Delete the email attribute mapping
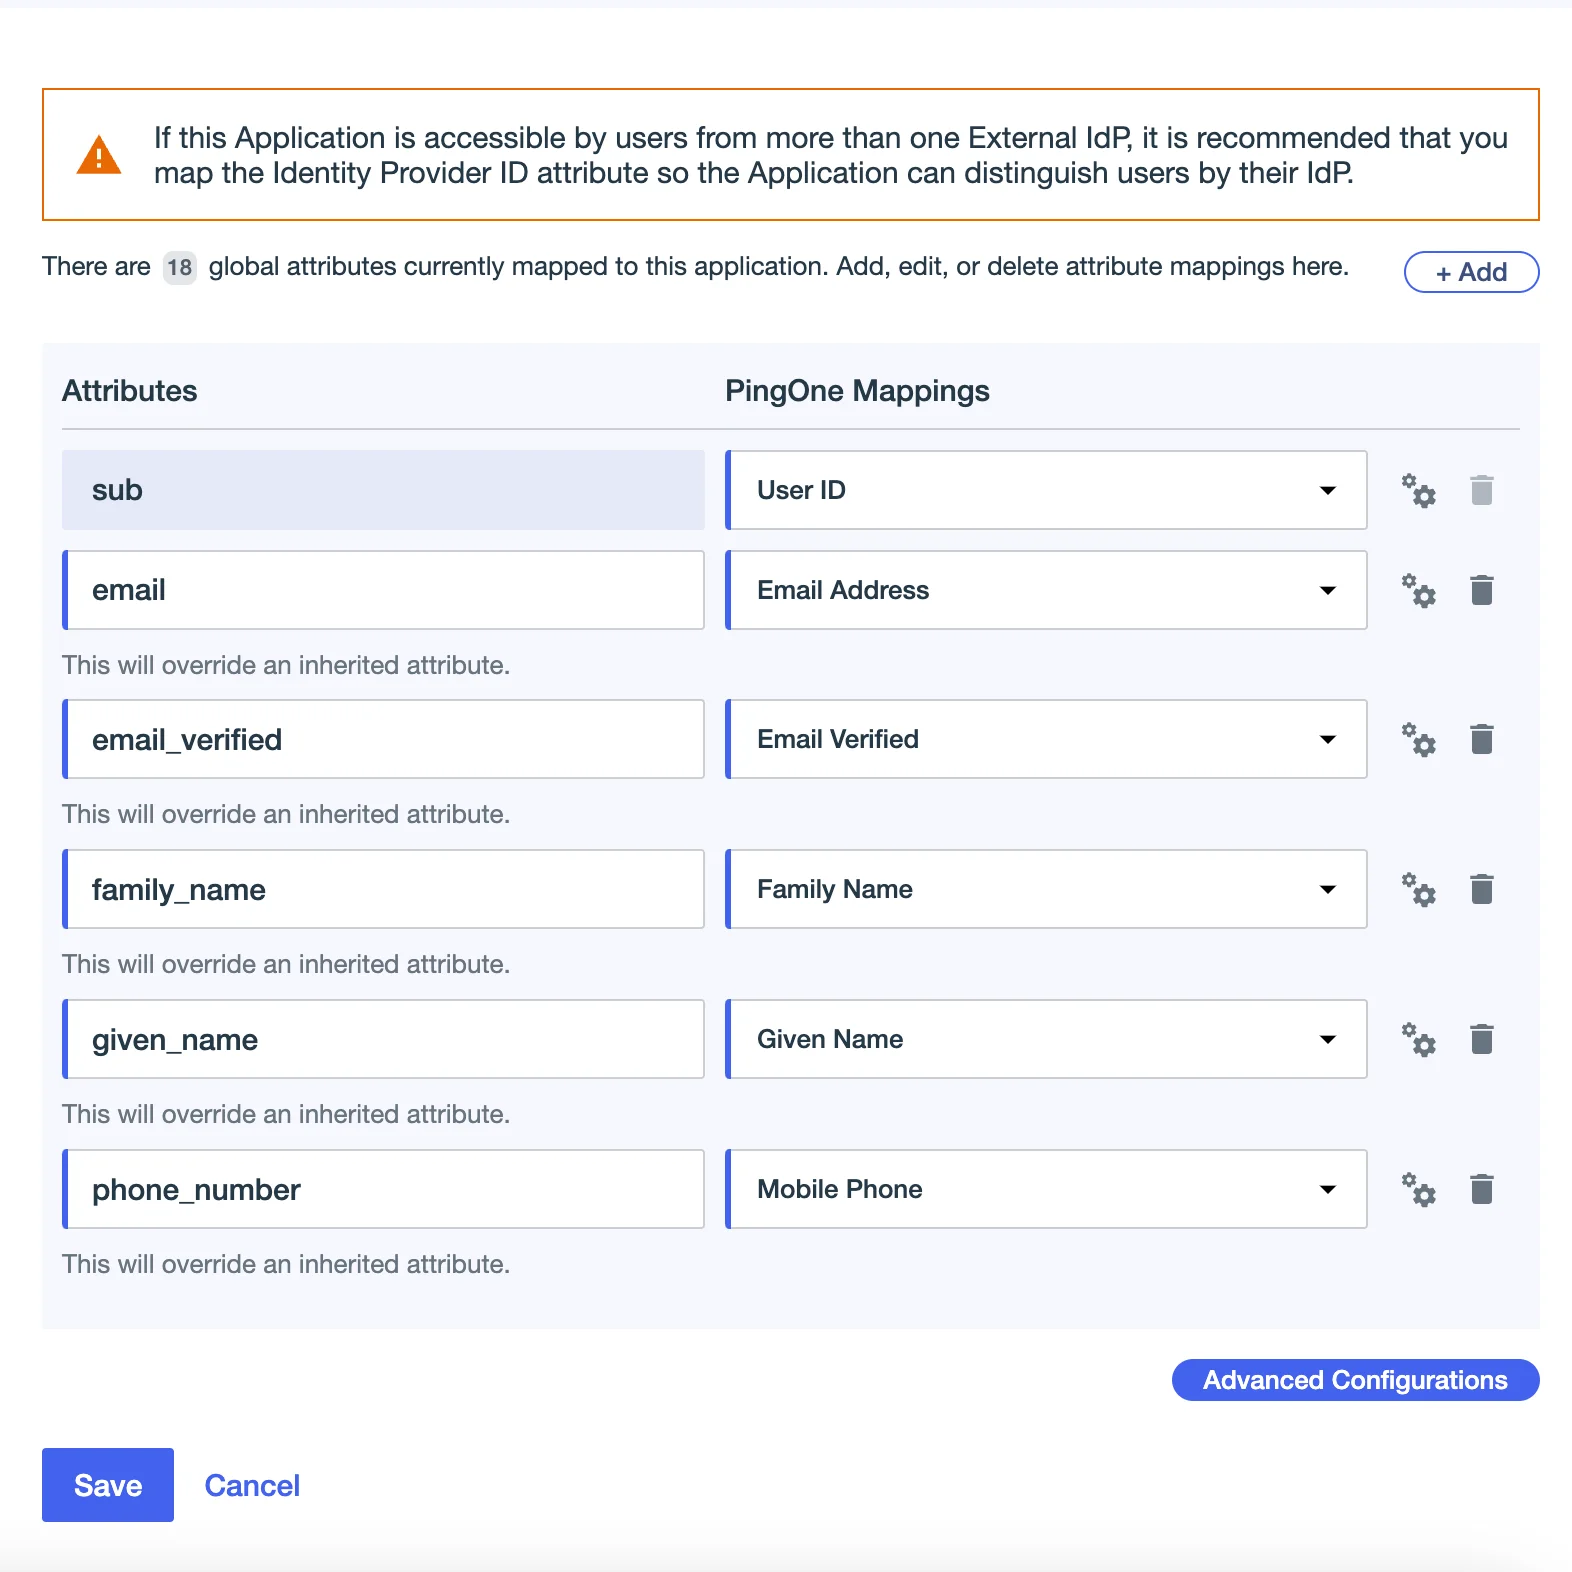The image size is (1572, 1572). click(1482, 590)
